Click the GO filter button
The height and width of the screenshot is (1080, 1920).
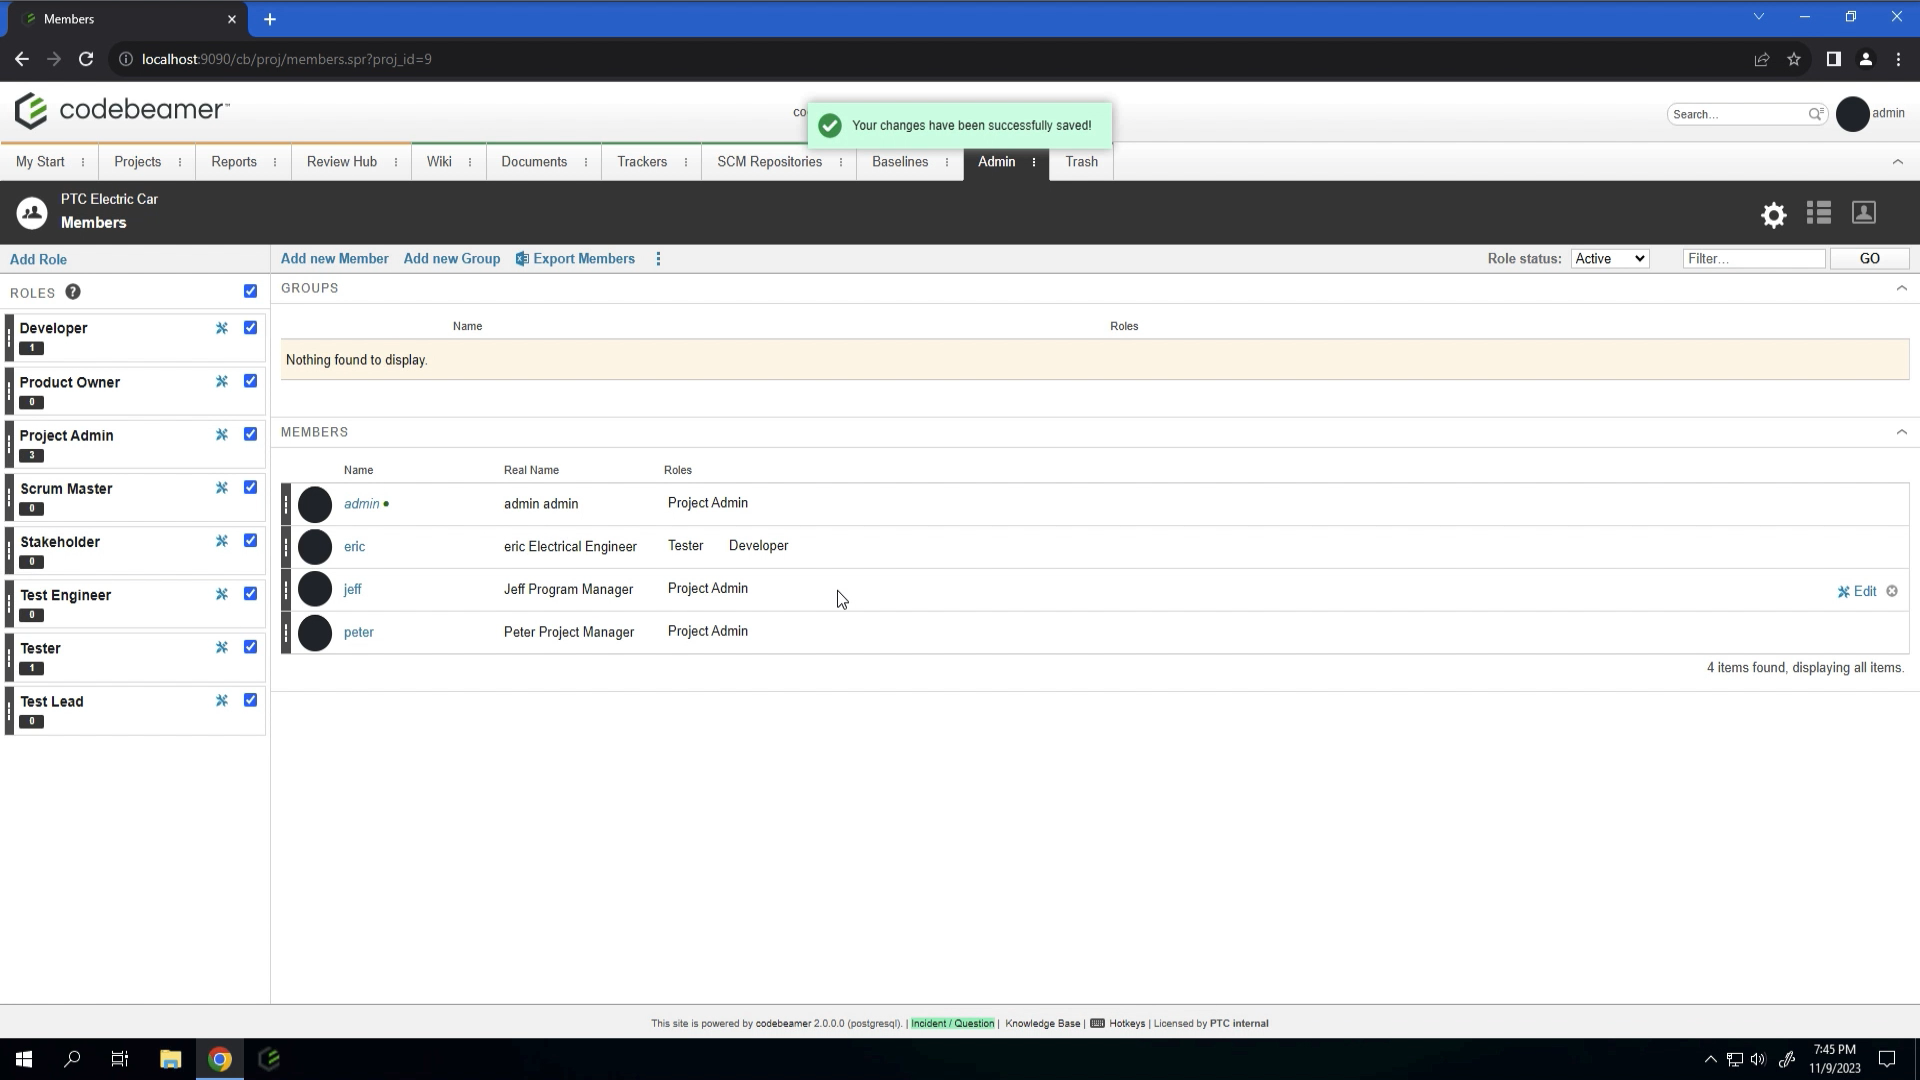pyautogui.click(x=1869, y=259)
